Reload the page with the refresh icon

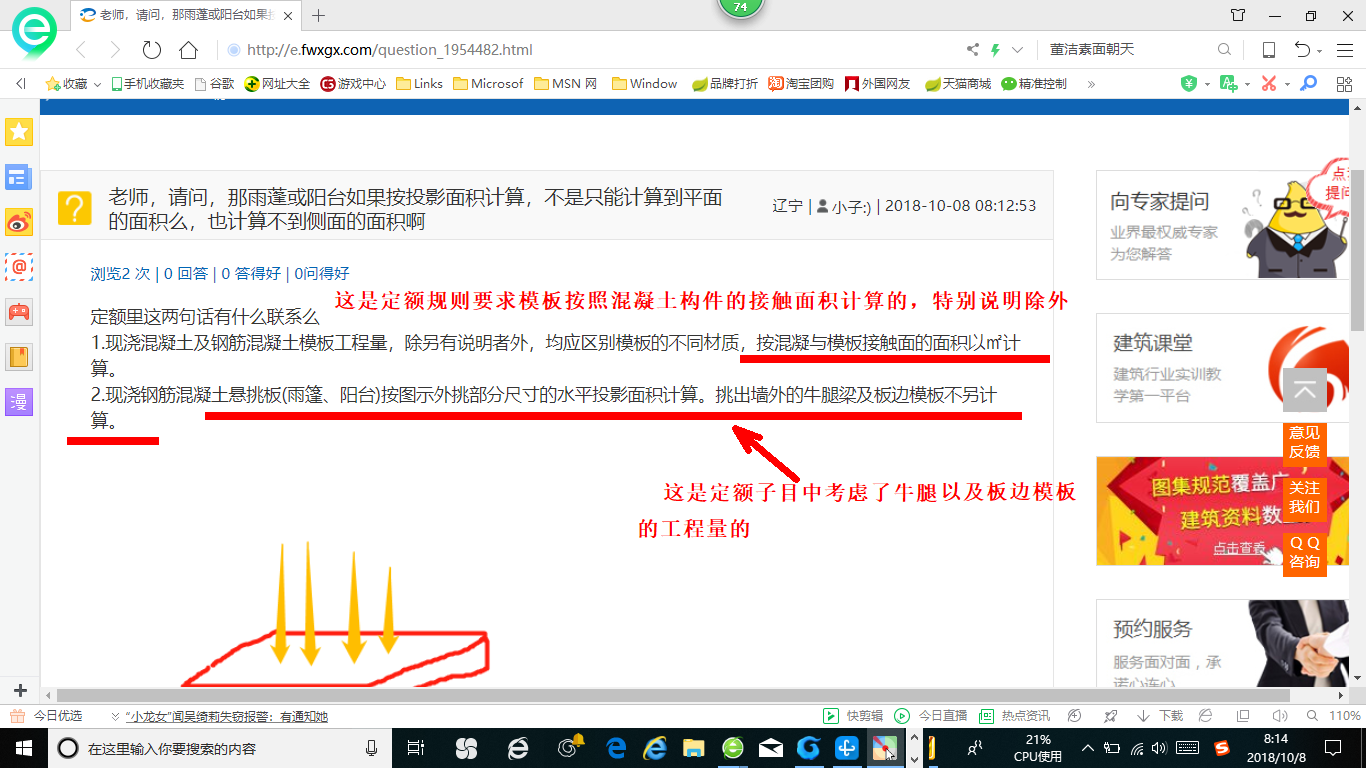point(152,50)
